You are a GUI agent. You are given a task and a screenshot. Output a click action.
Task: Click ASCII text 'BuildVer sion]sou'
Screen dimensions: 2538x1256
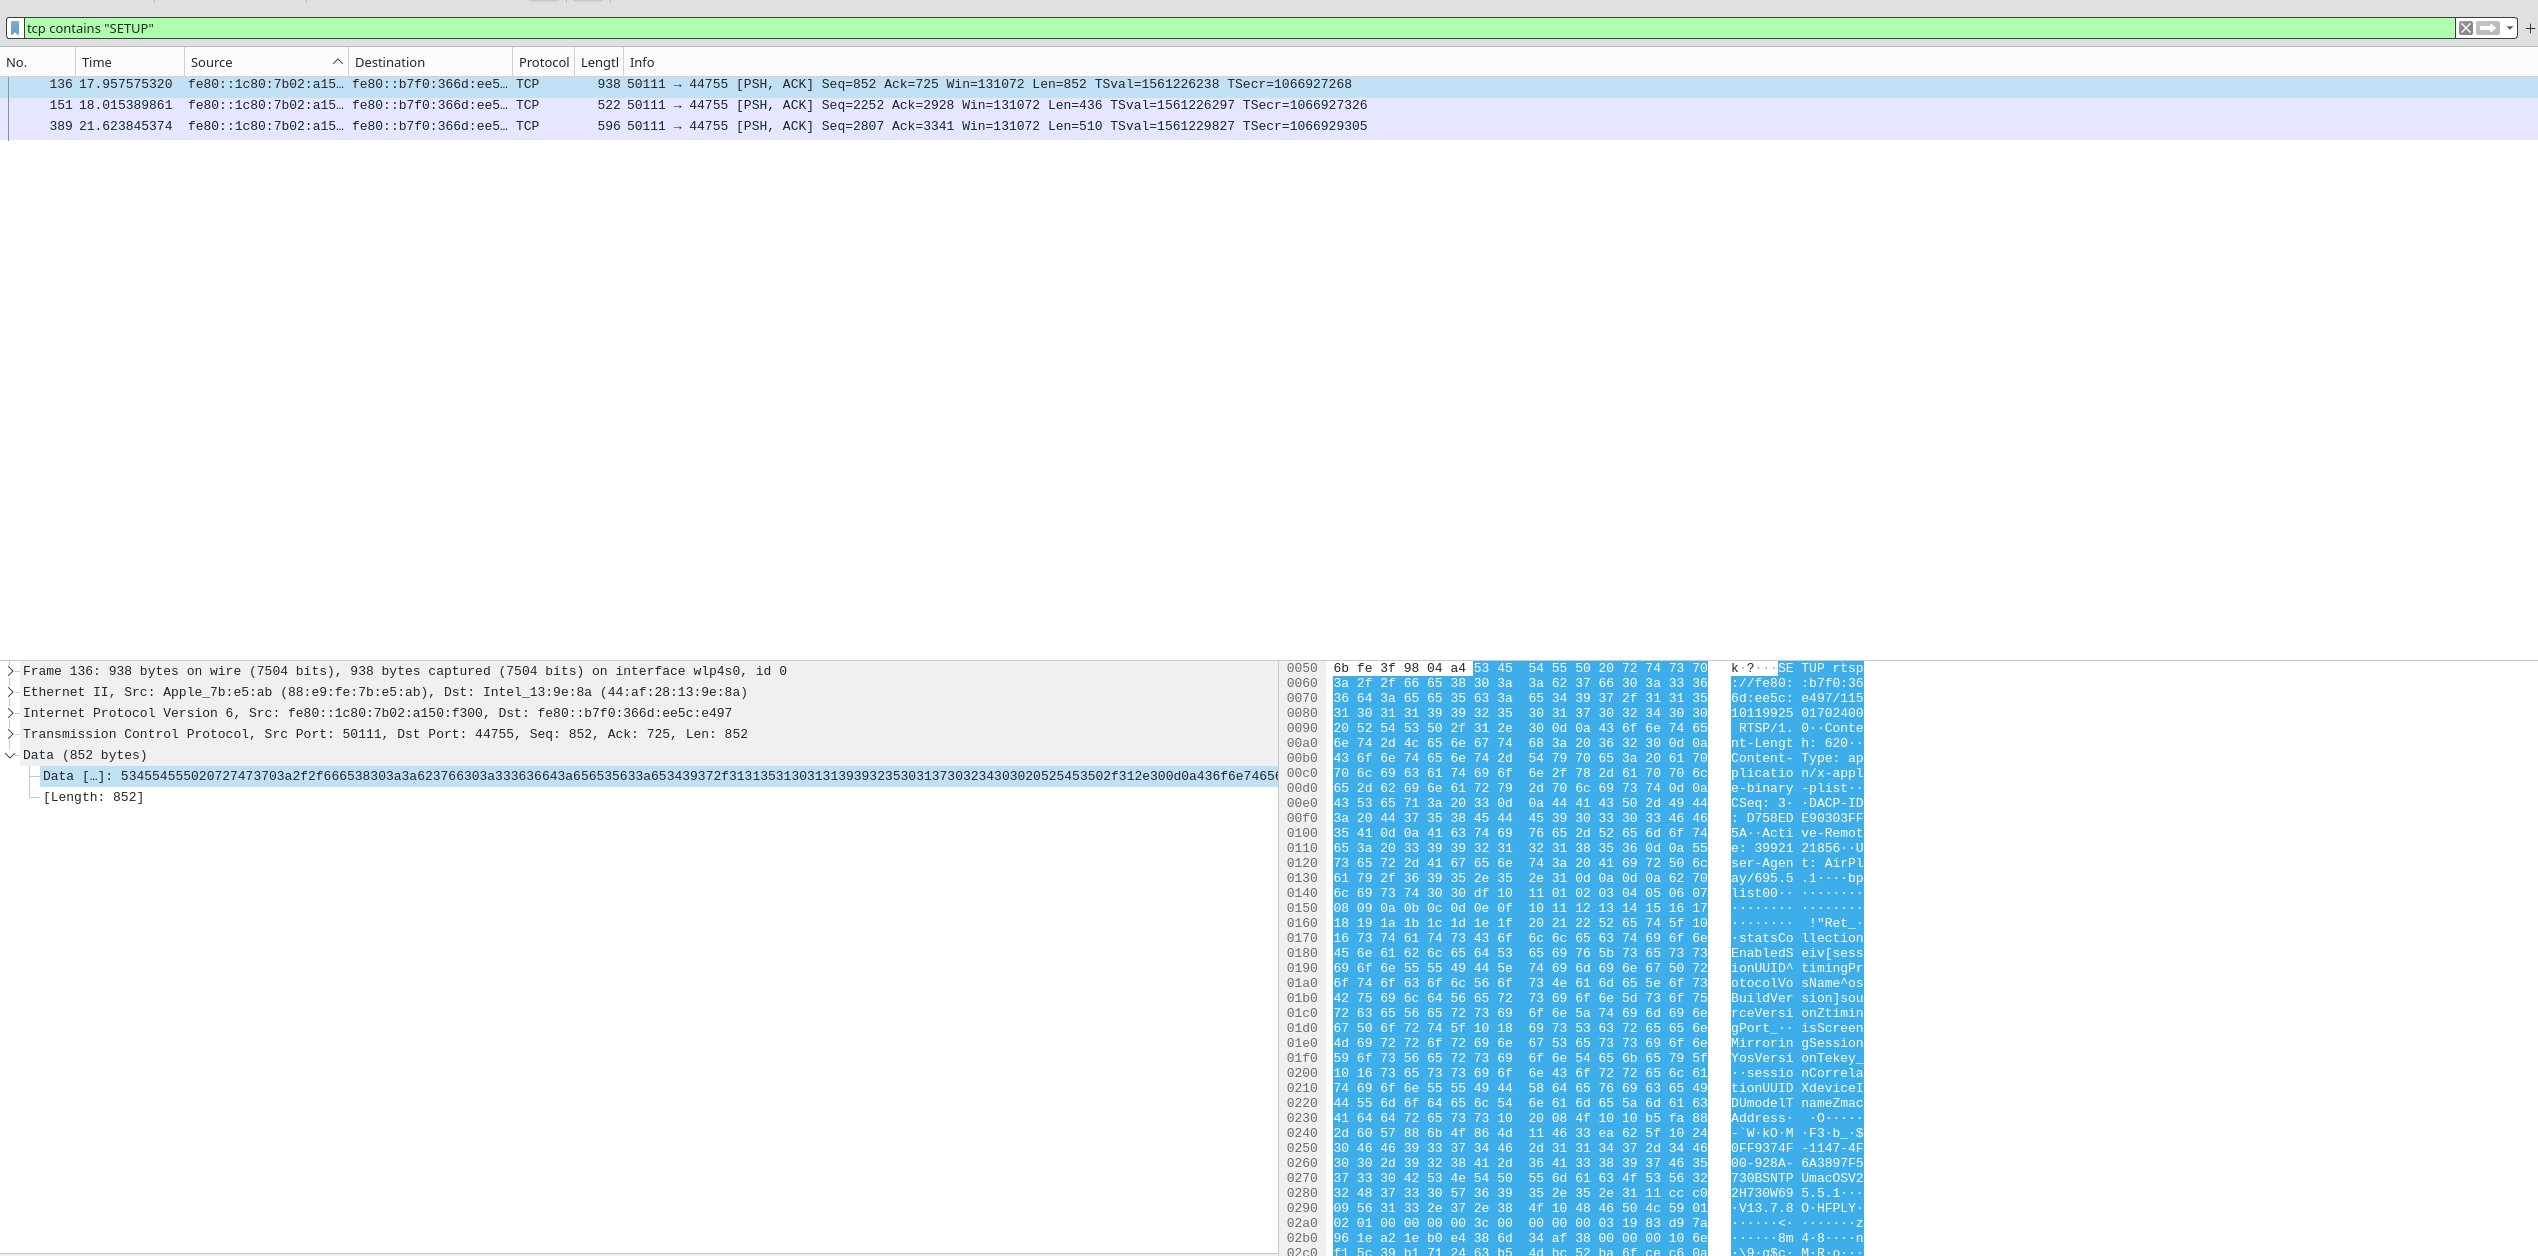point(1797,998)
